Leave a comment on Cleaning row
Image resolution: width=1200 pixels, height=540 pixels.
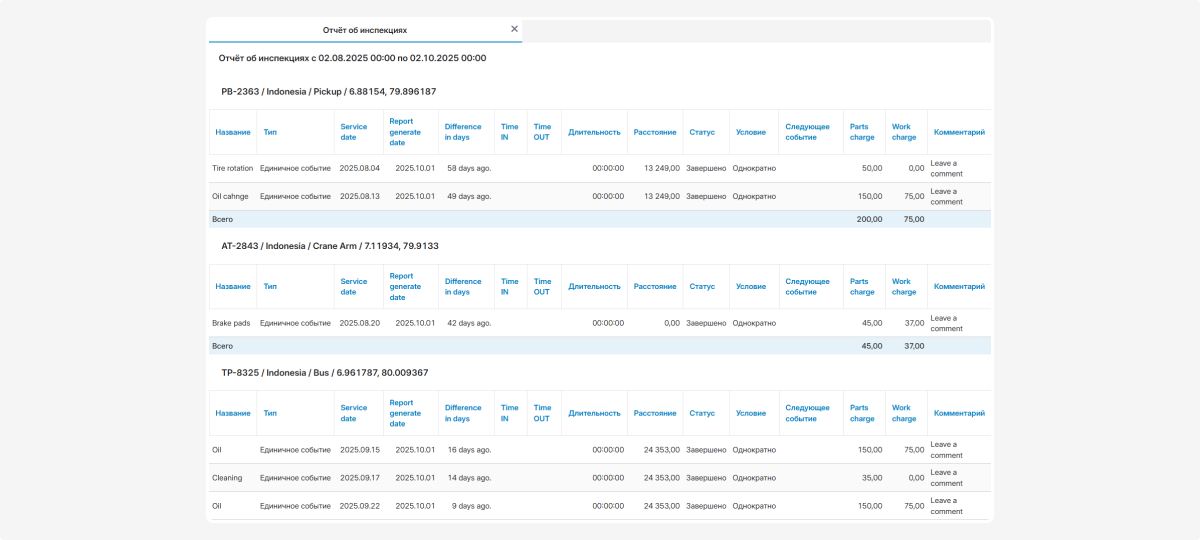point(944,477)
